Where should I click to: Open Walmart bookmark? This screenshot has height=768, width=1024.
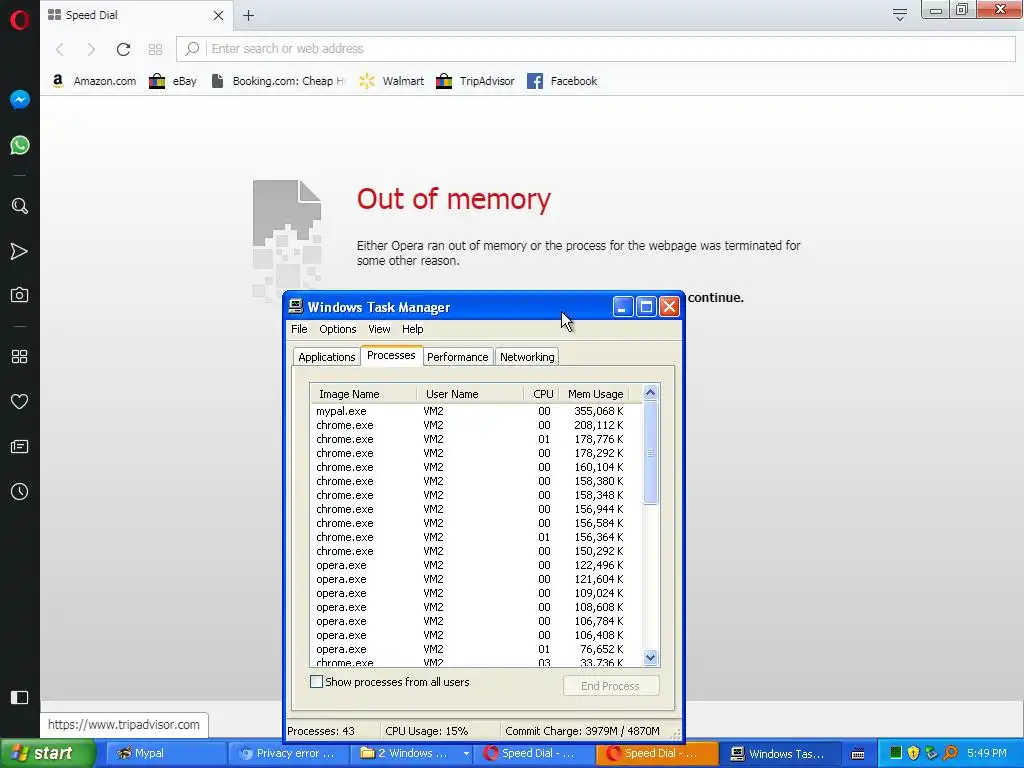(x=391, y=81)
